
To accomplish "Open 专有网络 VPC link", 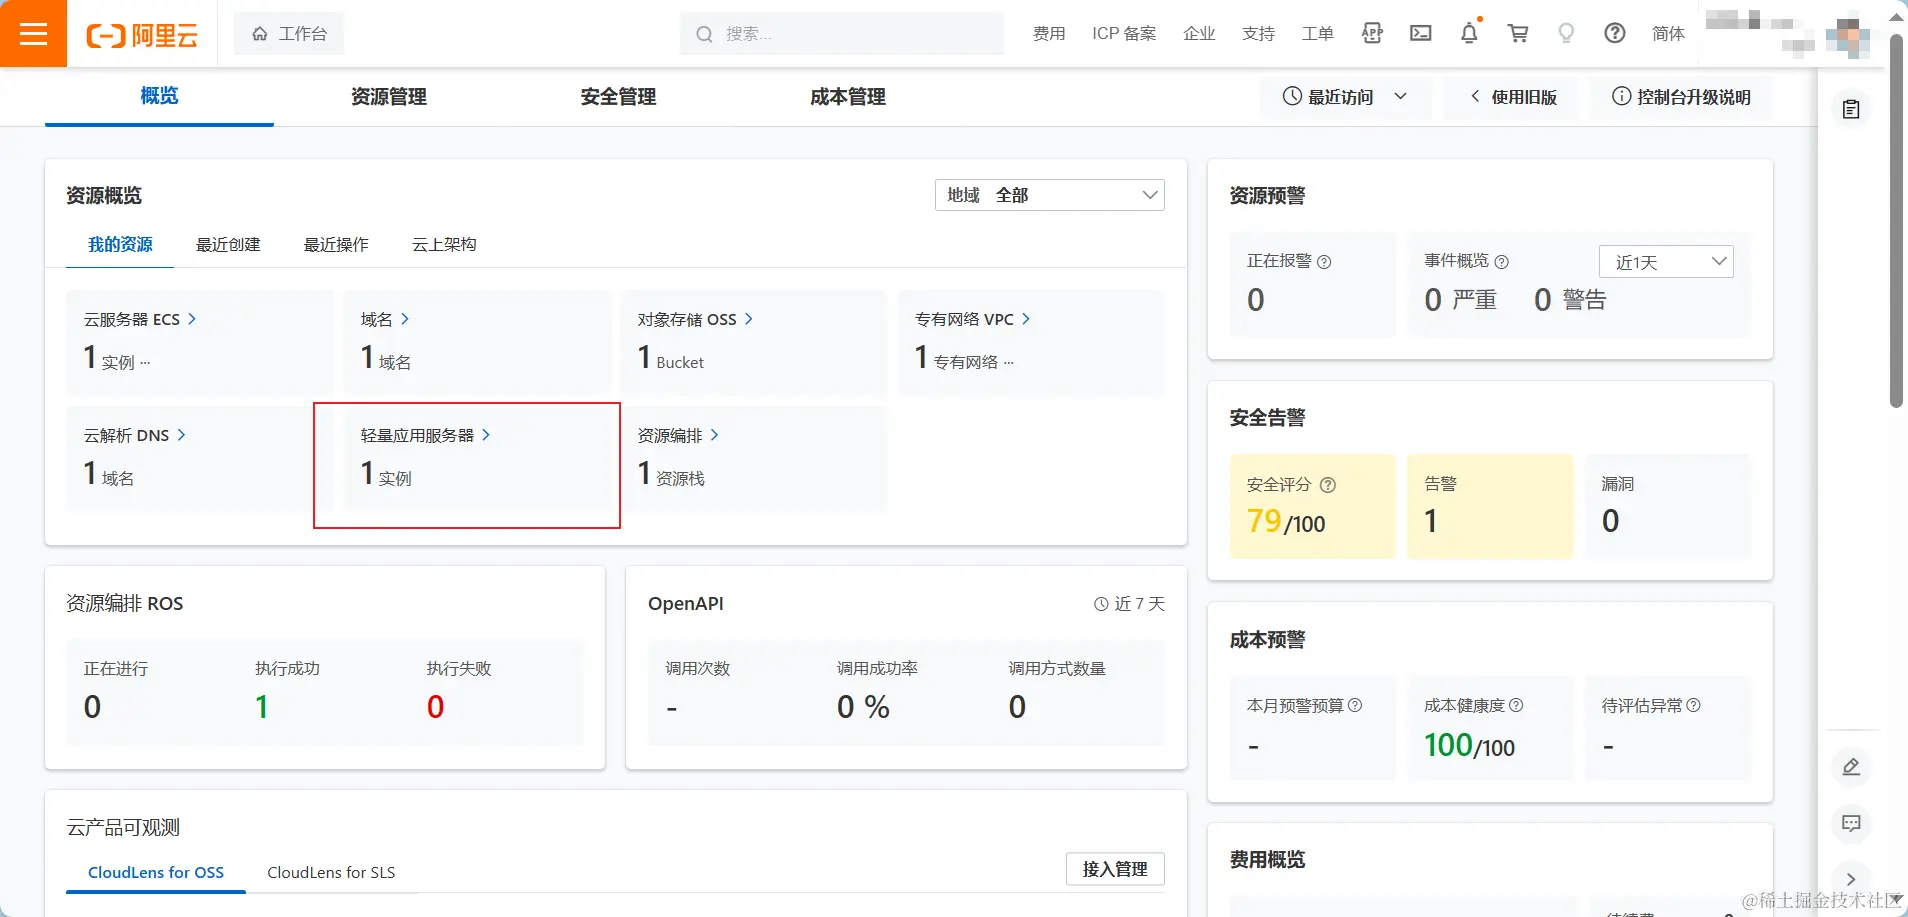I will [972, 319].
